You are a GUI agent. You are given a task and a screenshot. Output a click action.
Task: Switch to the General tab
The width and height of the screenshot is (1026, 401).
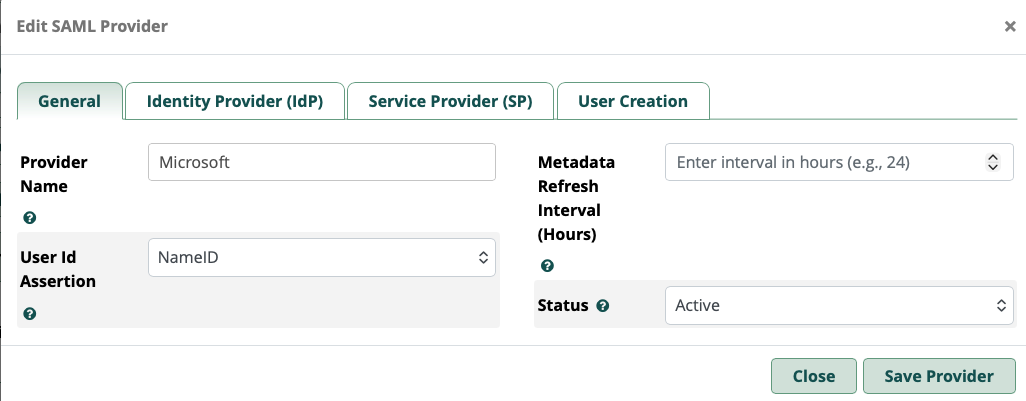click(69, 101)
